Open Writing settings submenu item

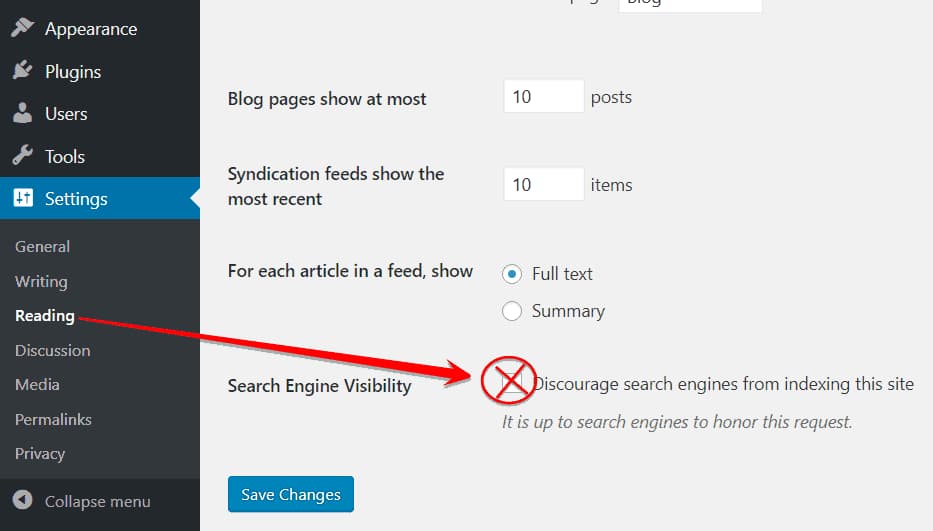coord(41,282)
